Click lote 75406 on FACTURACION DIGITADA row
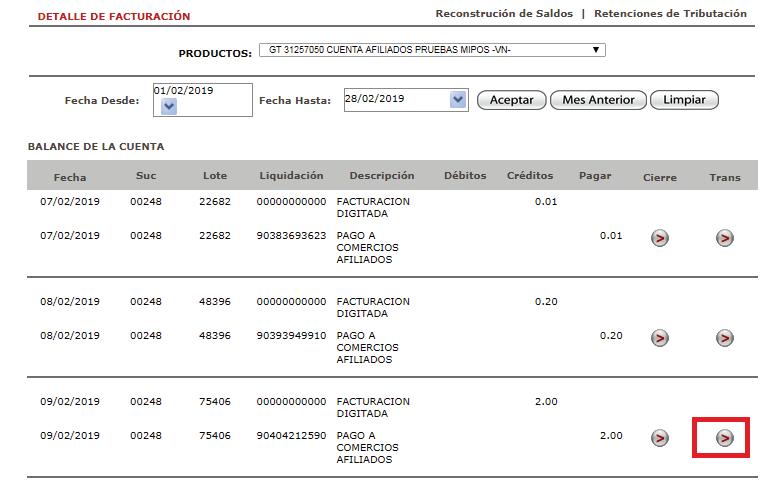Viewport: 763px width, 480px height. 215,401
